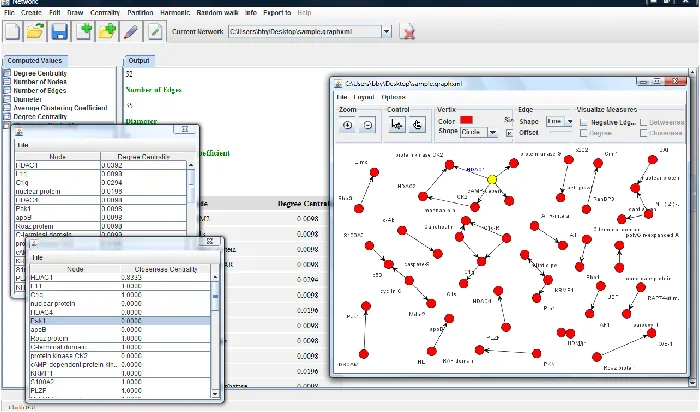Select protein kinase CK2 row in Closeness table
Image resolution: width=700 pixels, height=412 pixels.
coord(120,356)
